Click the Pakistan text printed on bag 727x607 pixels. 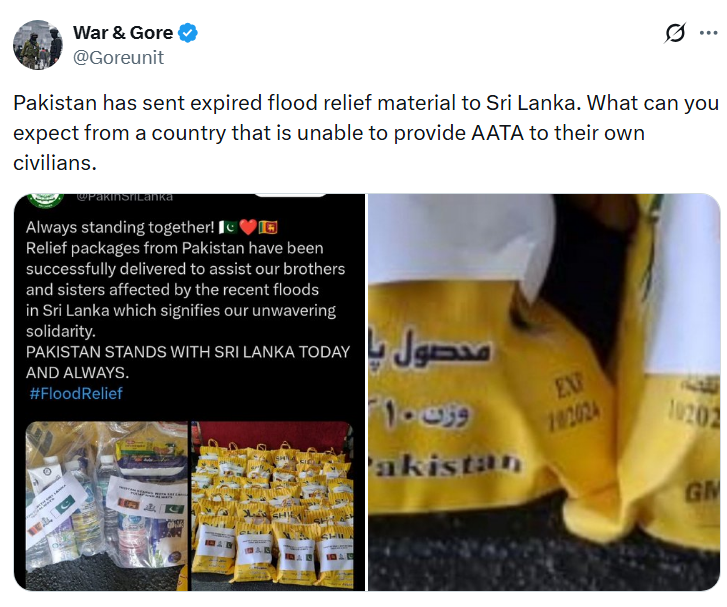pyautogui.click(x=444, y=465)
